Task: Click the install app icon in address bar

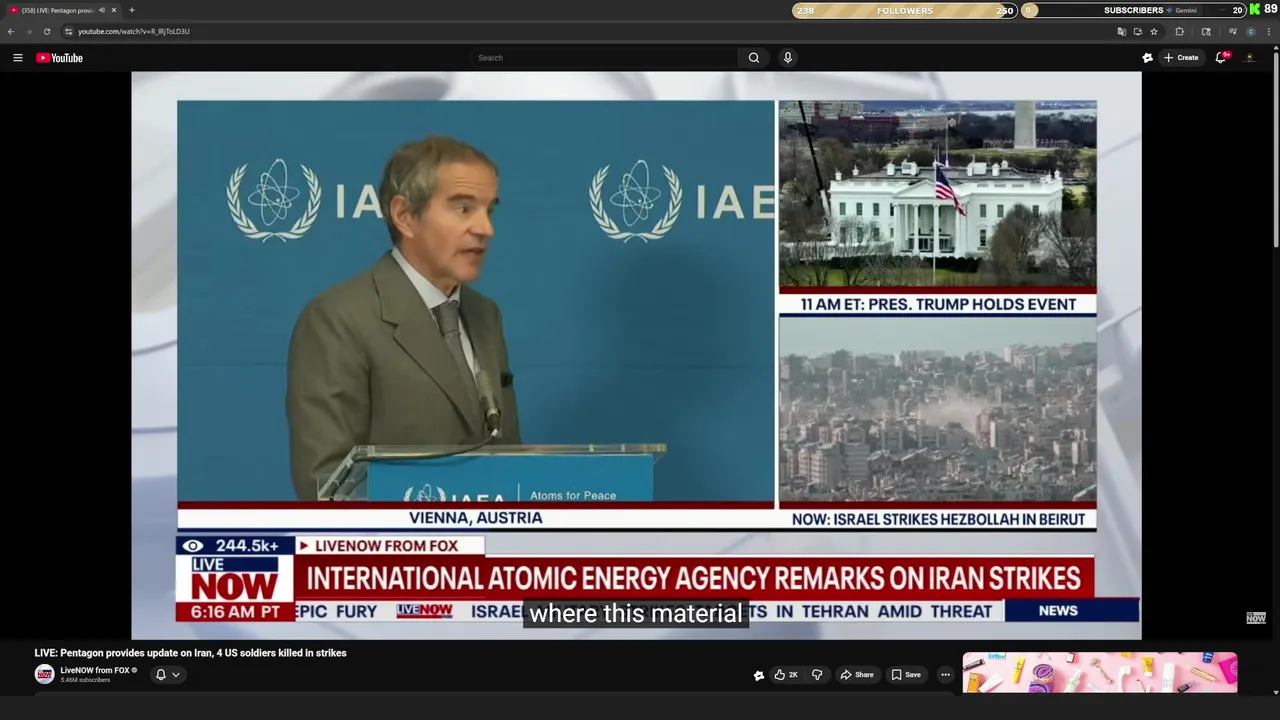Action: click(x=1138, y=31)
